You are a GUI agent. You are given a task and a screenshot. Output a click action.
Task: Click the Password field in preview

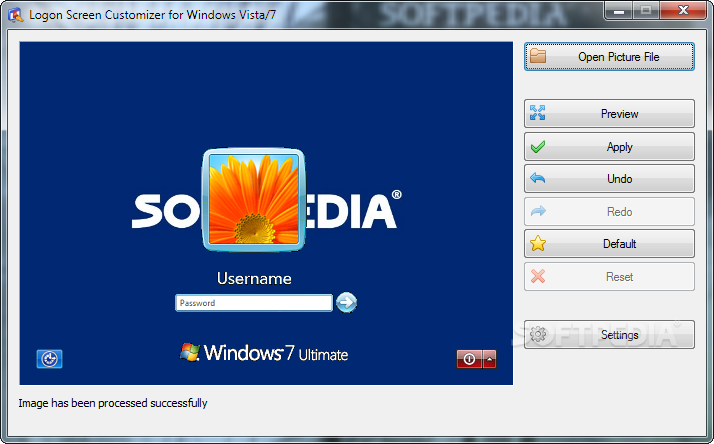pos(254,303)
